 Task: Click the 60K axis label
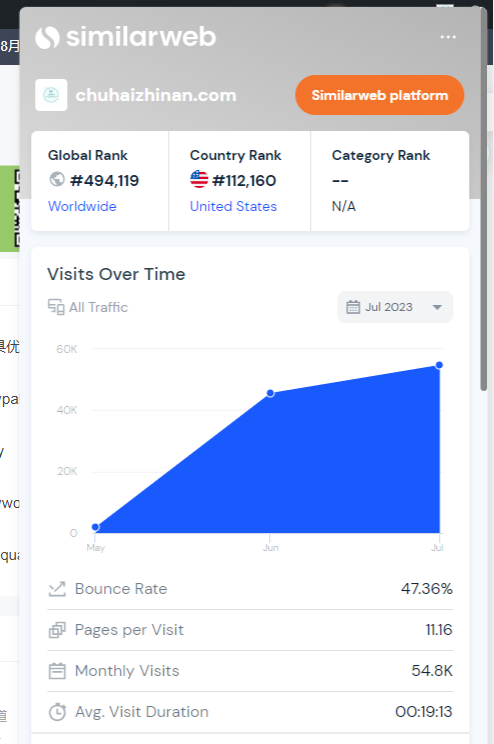point(66,349)
